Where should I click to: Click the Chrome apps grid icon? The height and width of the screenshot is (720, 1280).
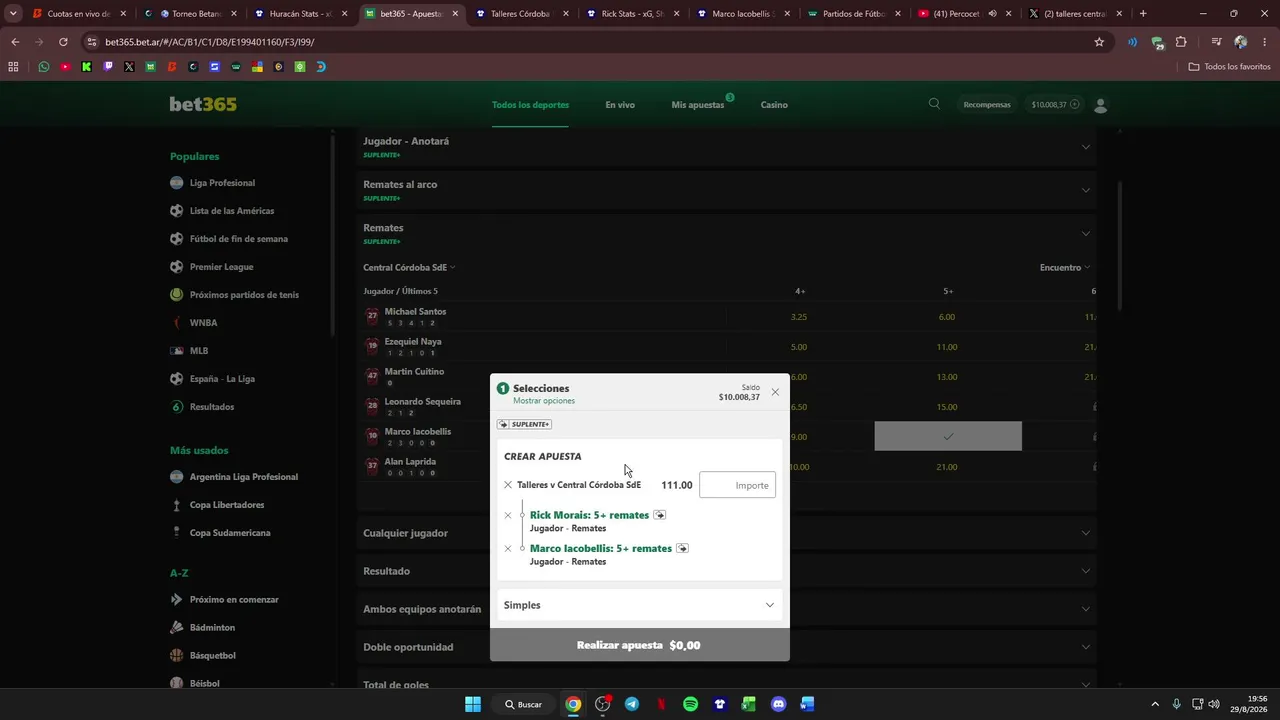point(13,67)
